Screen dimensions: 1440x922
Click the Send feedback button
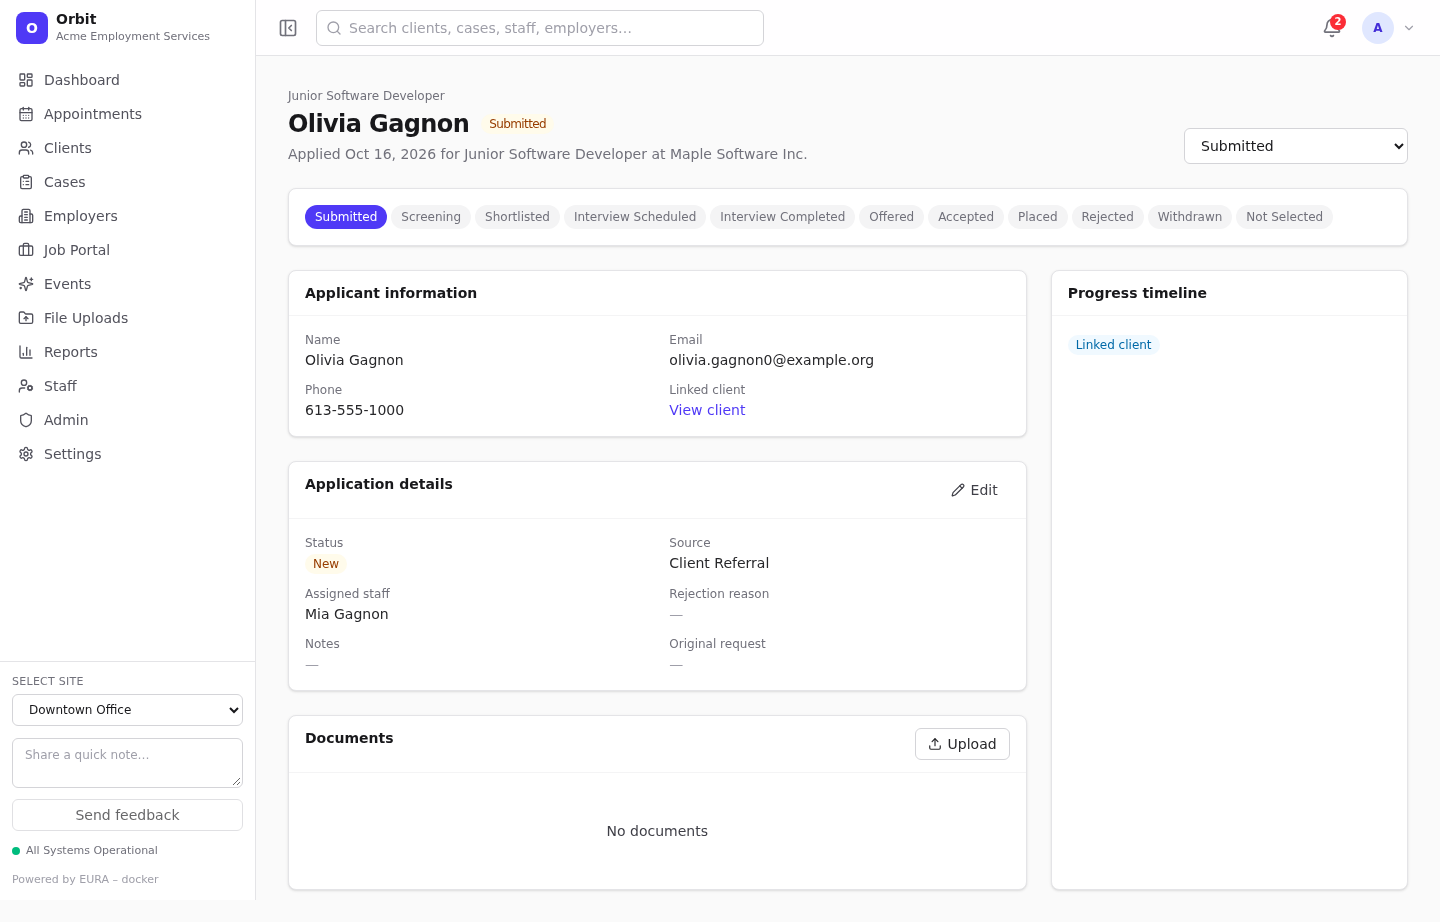click(x=127, y=815)
